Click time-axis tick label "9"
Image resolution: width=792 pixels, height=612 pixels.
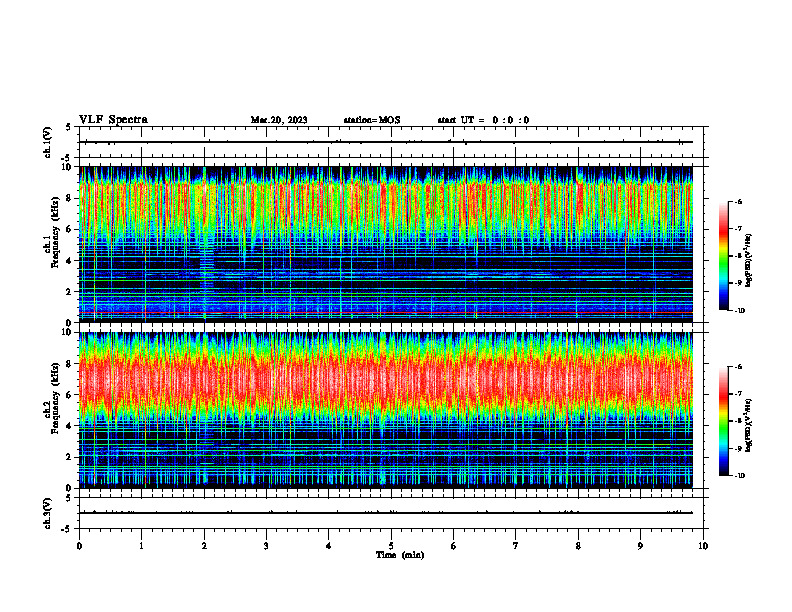tap(640, 546)
